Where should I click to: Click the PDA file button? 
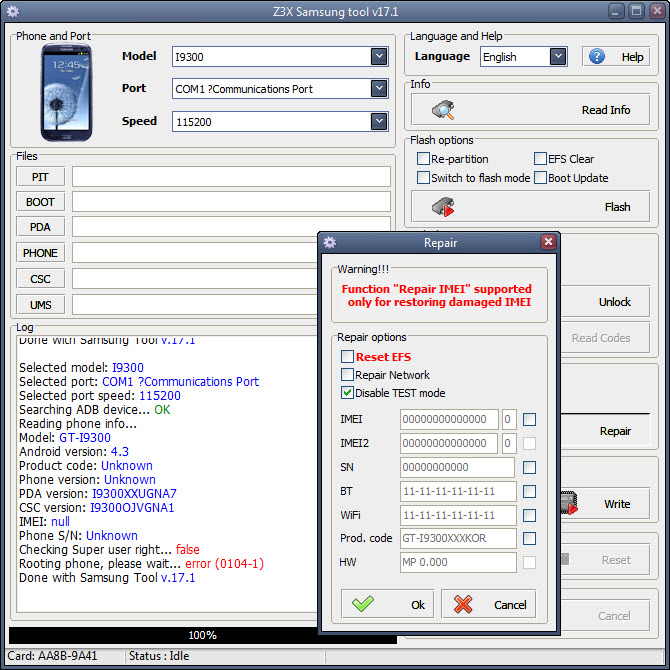pos(41,227)
